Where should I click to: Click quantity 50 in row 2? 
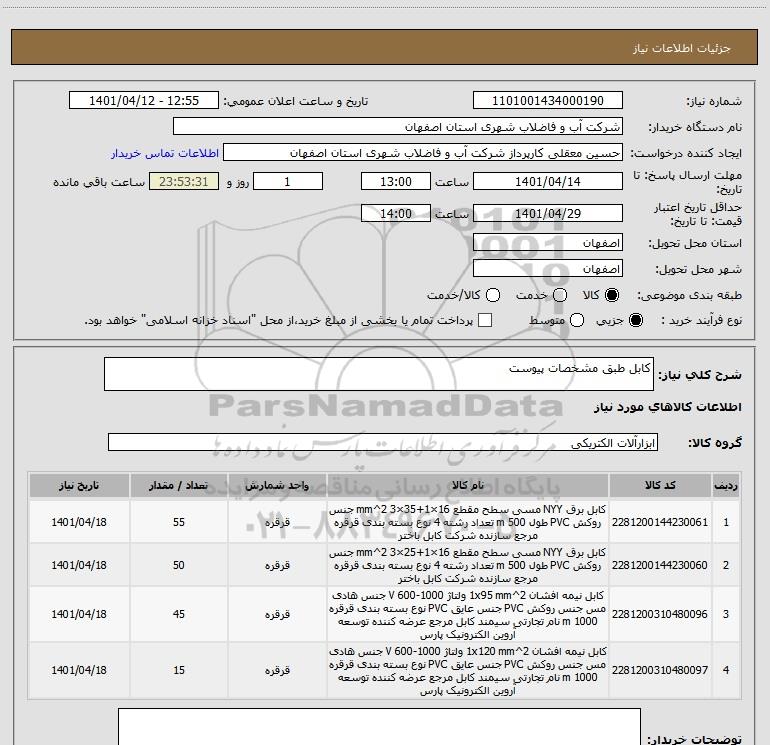pos(179,565)
